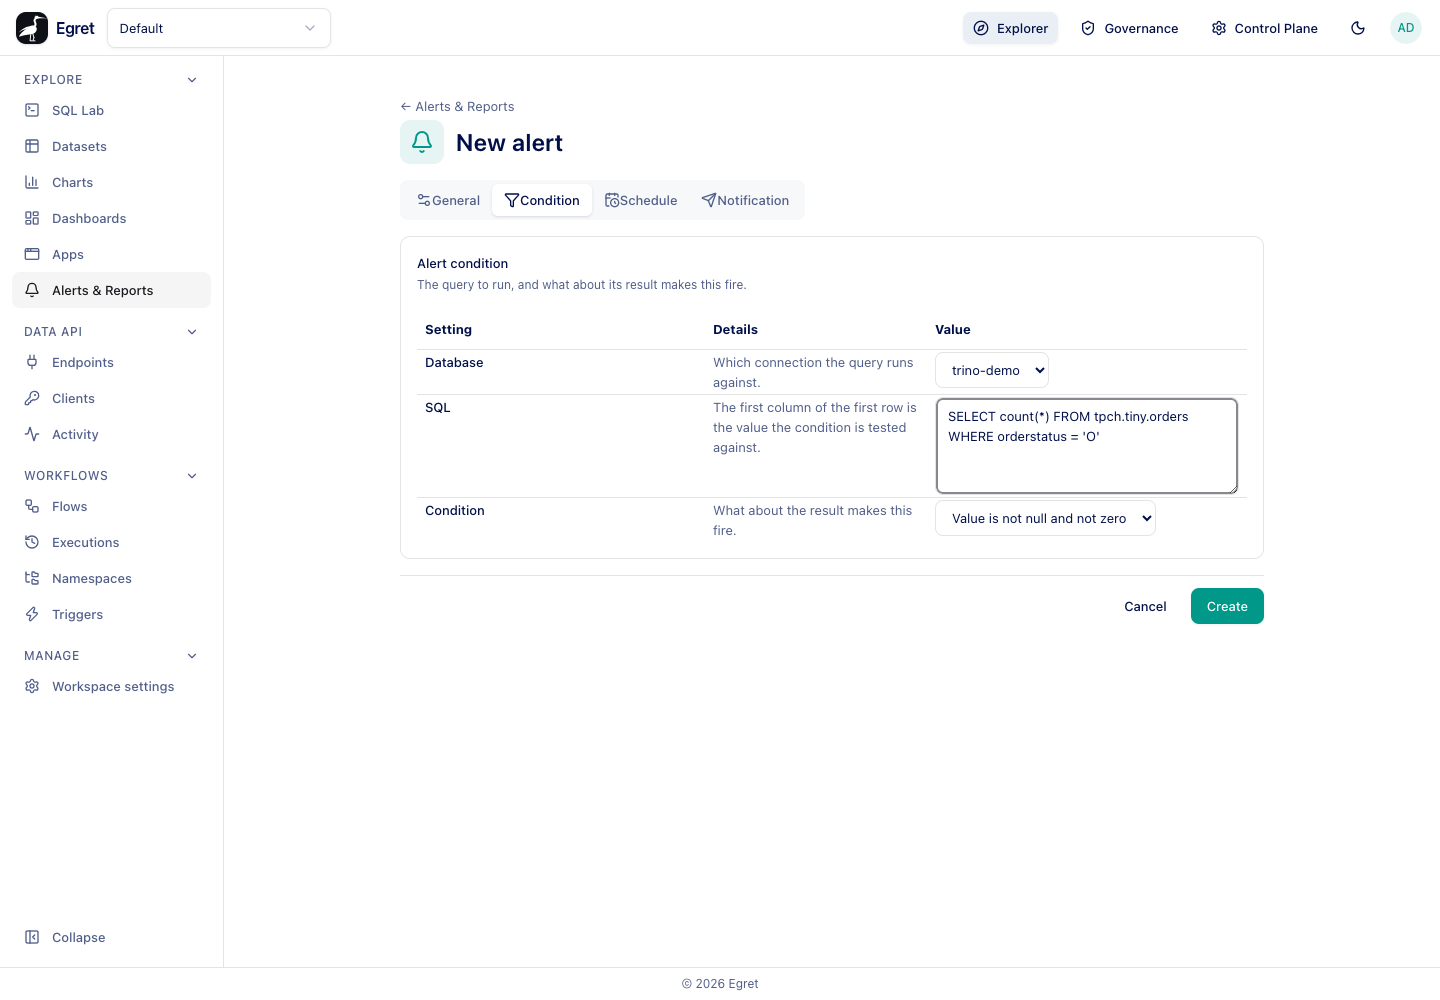The width and height of the screenshot is (1440, 1000).
Task: Open Control Plane in the top navigation
Action: click(x=1264, y=28)
